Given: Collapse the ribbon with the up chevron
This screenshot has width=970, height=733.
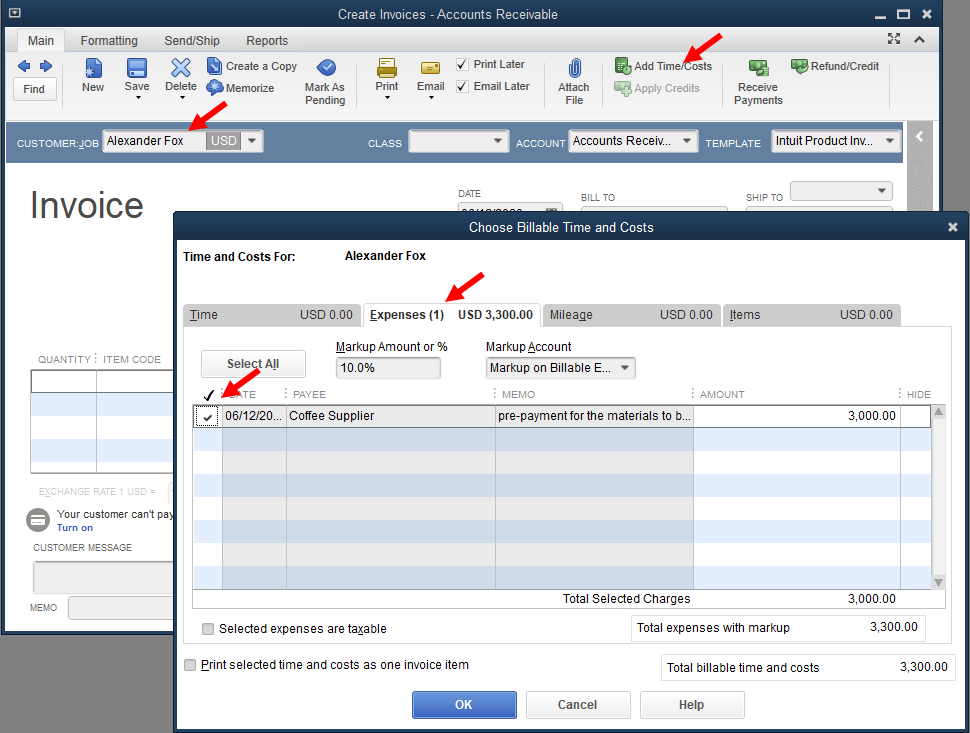Looking at the screenshot, I should click(x=919, y=40).
